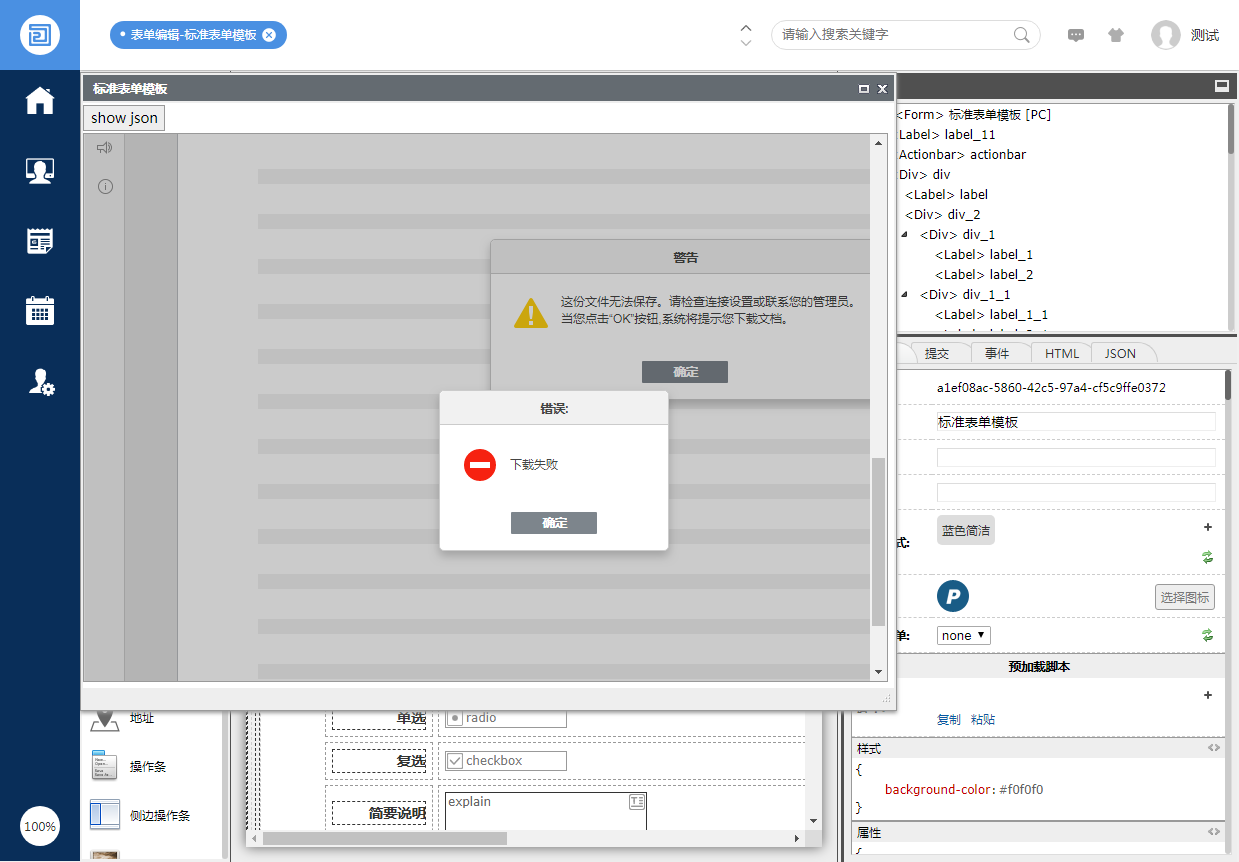Image resolution: width=1239 pixels, height=862 pixels.
Task: Open the user monitor icon in sidebar
Action: tap(40, 171)
